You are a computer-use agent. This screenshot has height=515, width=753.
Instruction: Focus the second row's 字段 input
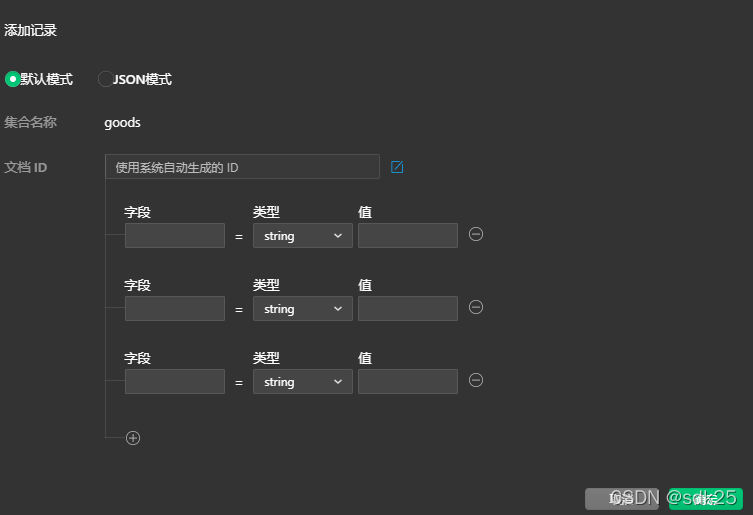[175, 308]
